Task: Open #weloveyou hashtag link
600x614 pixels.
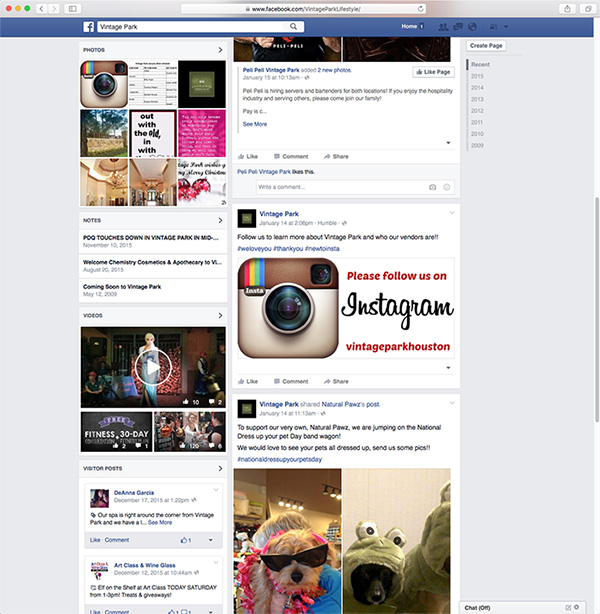Action: point(254,249)
